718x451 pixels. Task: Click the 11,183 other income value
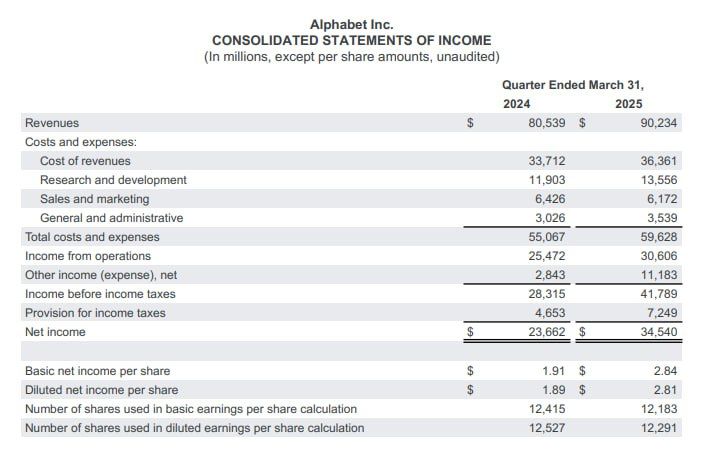click(x=658, y=275)
